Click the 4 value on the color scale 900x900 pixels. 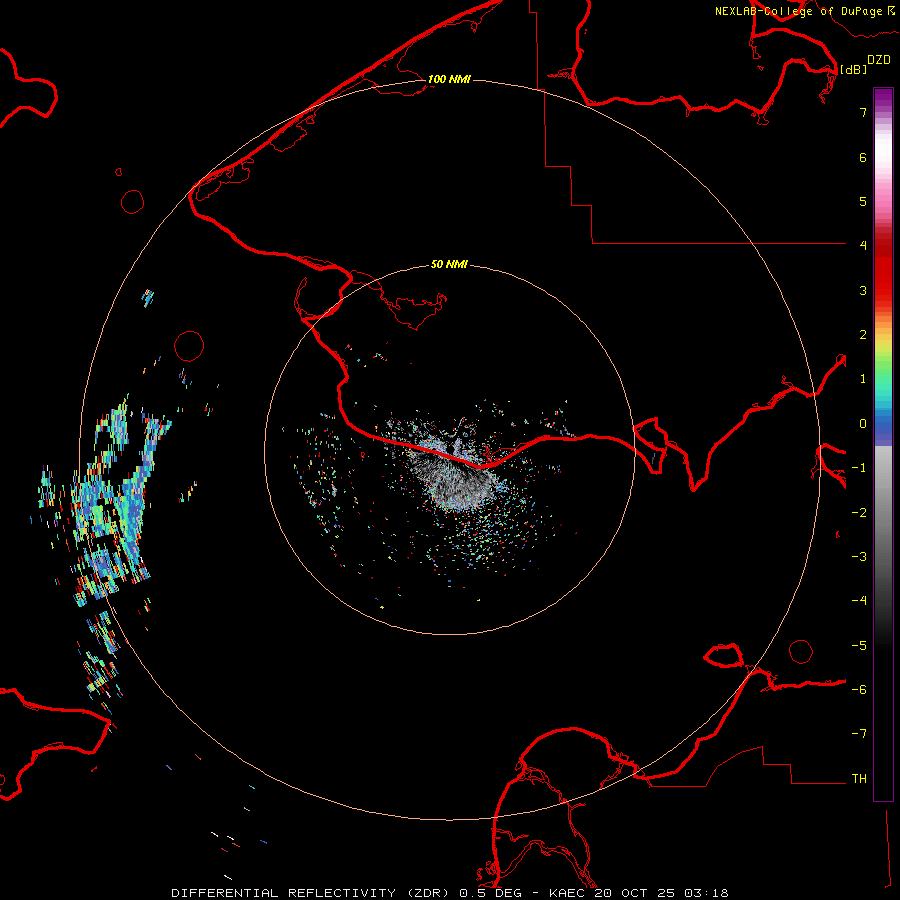click(x=863, y=246)
